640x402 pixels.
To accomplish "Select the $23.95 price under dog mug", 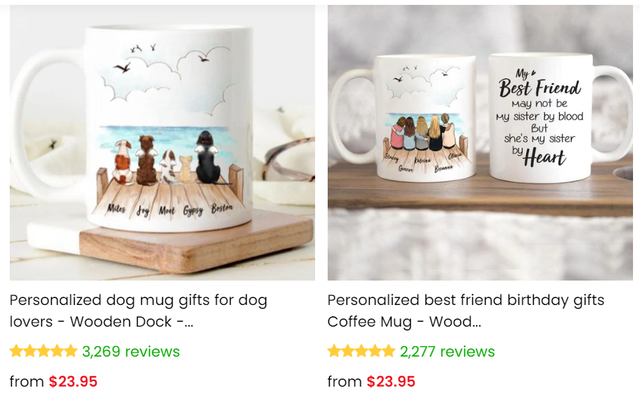I will point(73,382).
